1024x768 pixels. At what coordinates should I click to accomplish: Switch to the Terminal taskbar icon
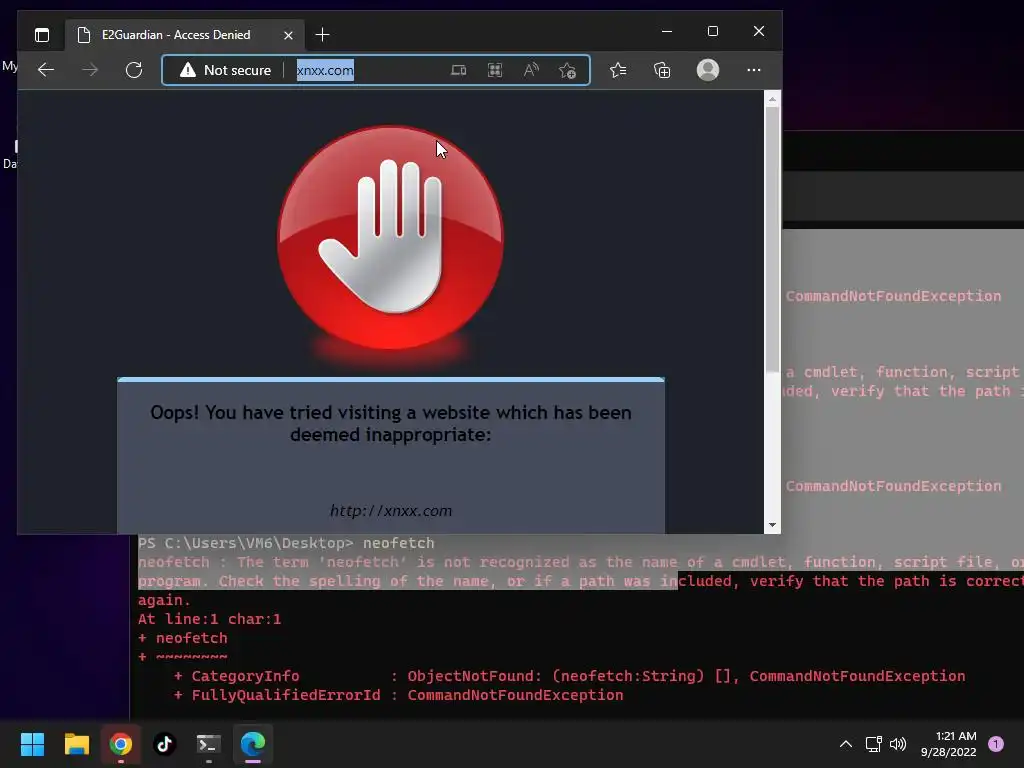209,744
